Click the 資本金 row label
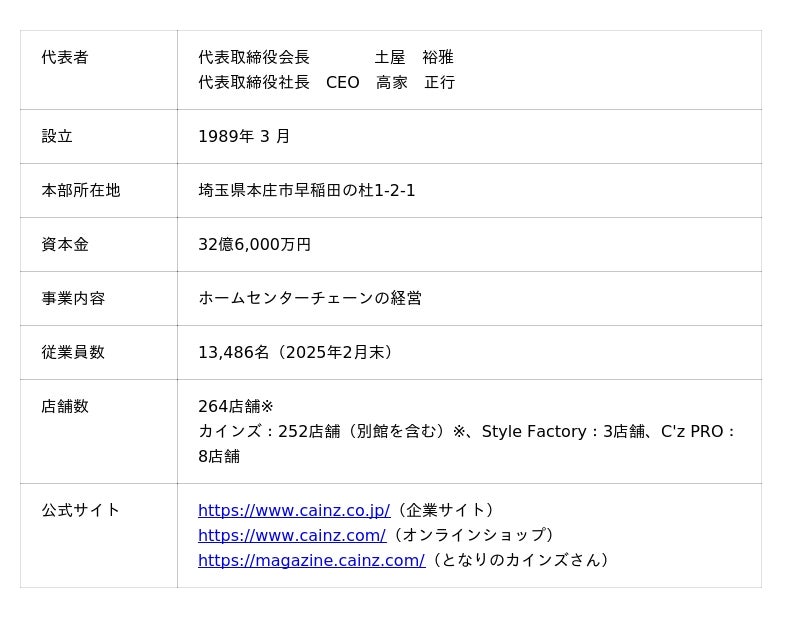 click(65, 245)
